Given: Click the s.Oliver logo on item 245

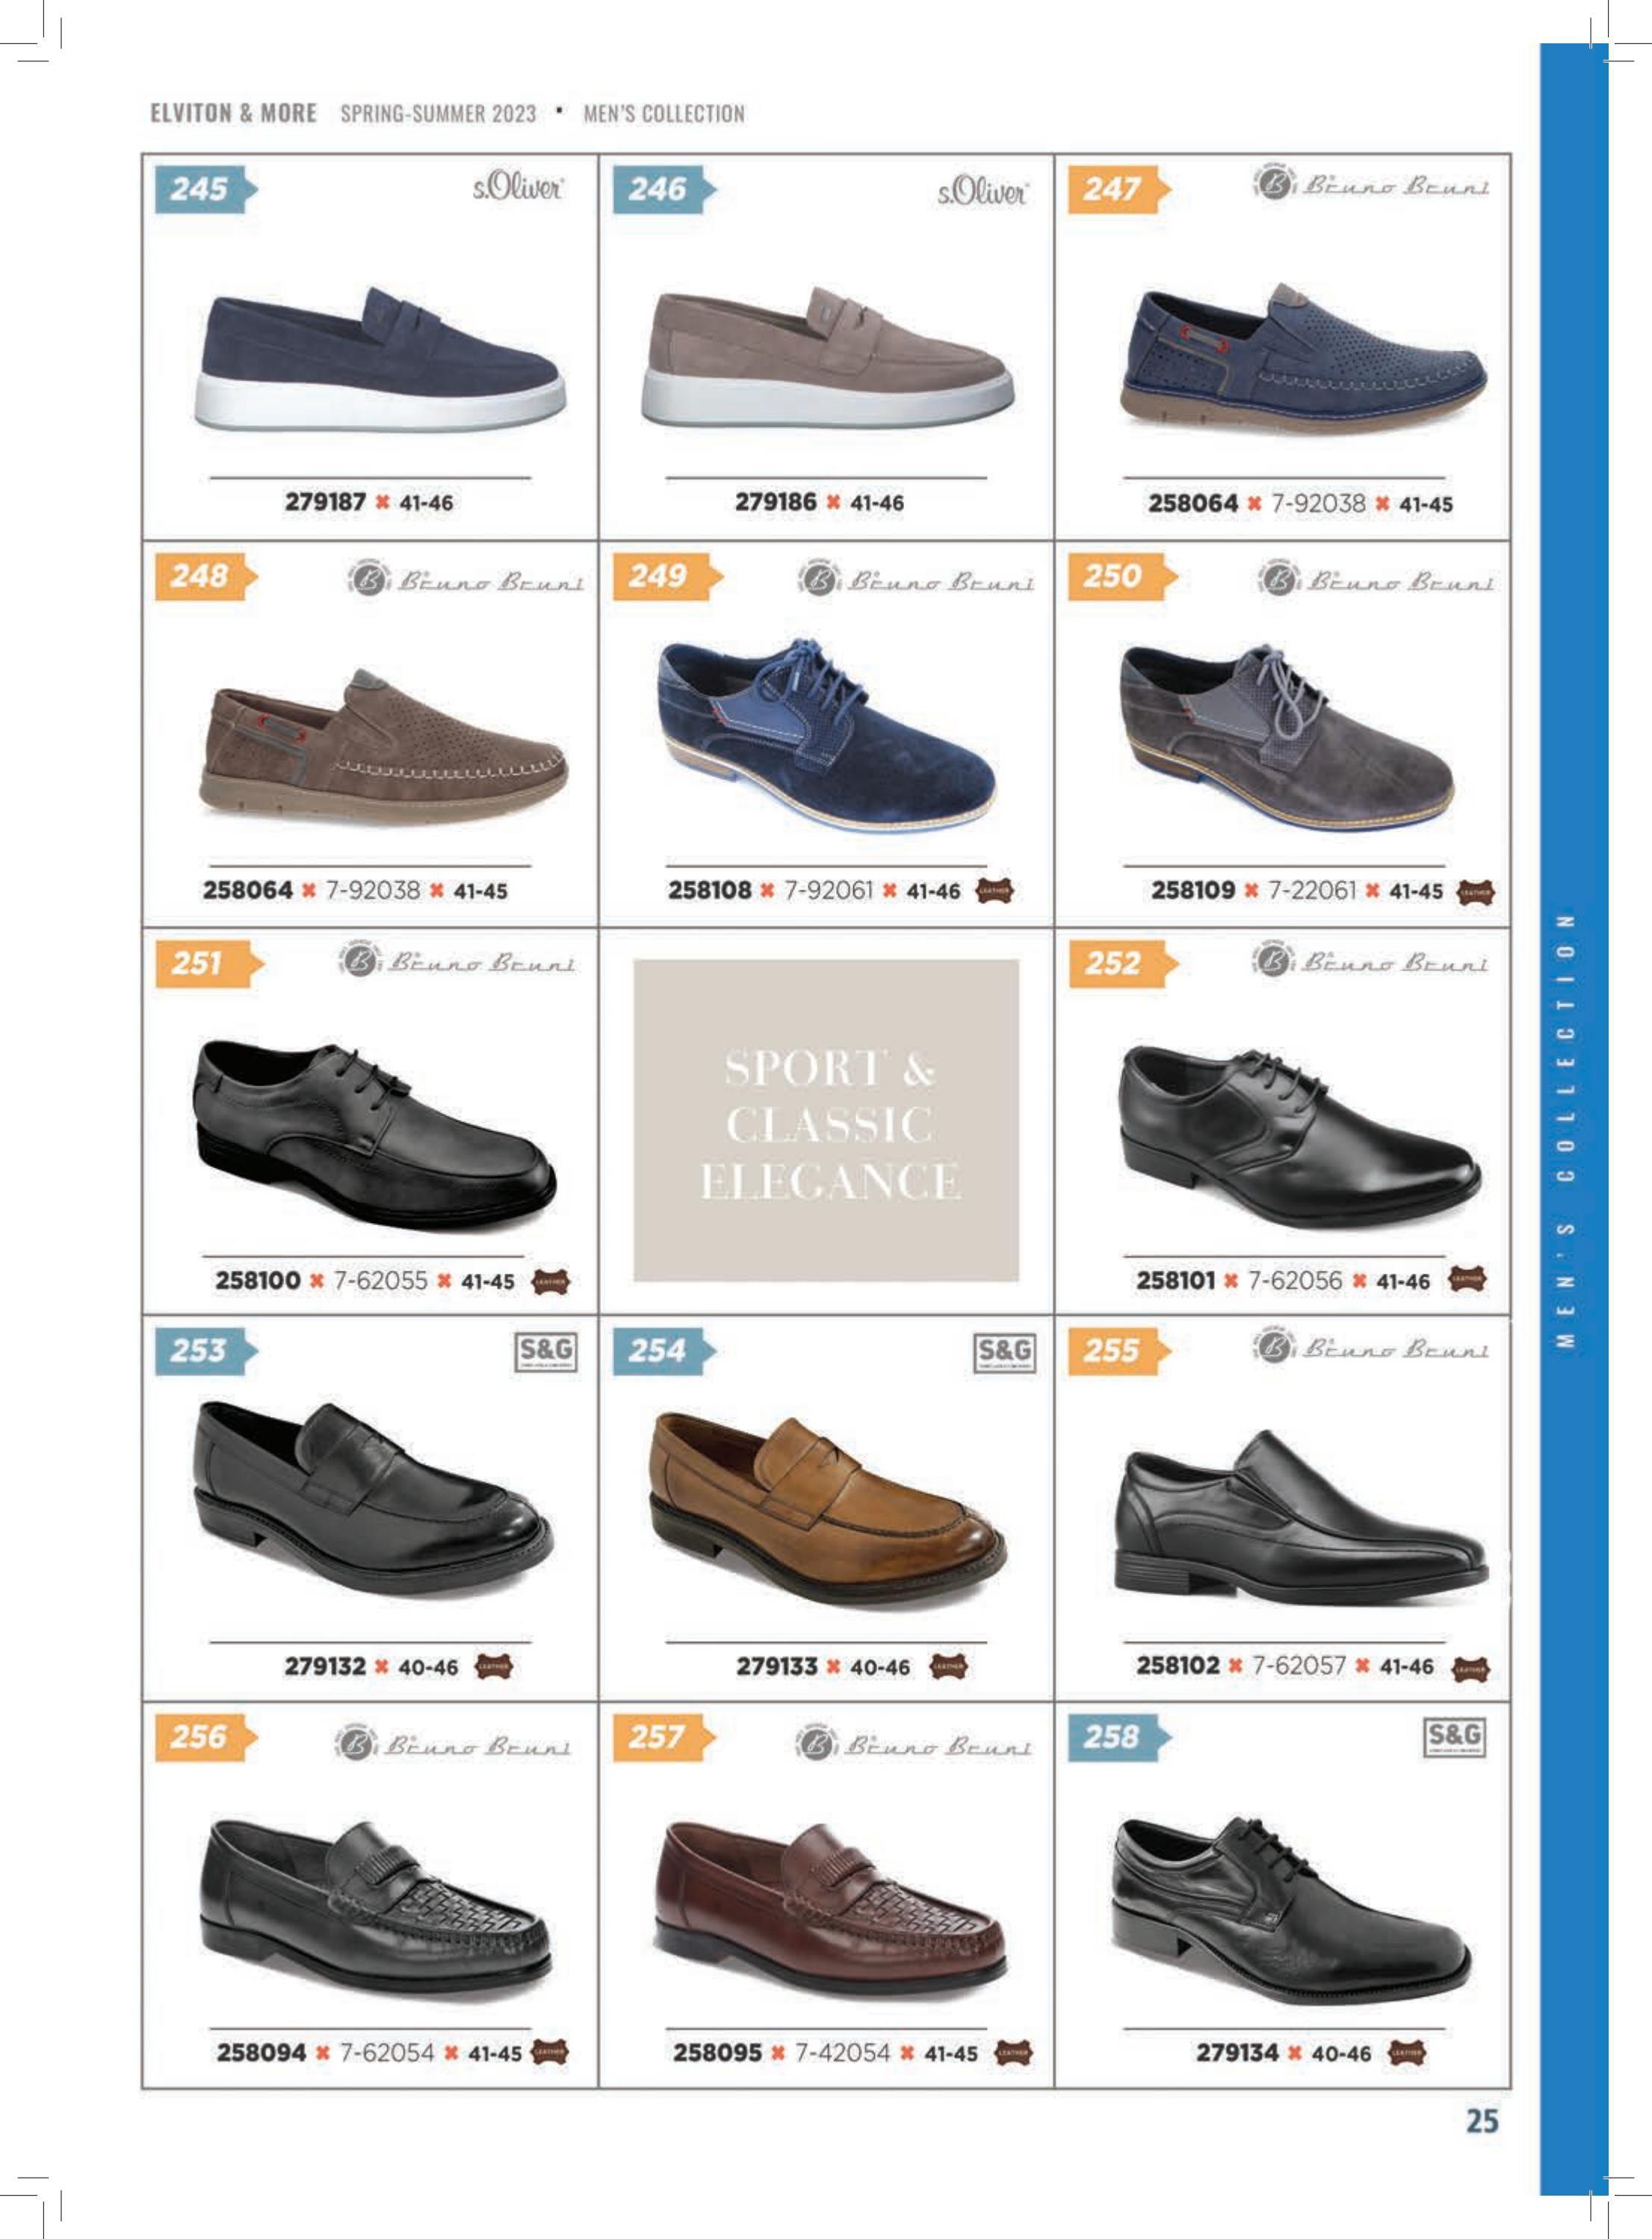Looking at the screenshot, I should click(518, 188).
